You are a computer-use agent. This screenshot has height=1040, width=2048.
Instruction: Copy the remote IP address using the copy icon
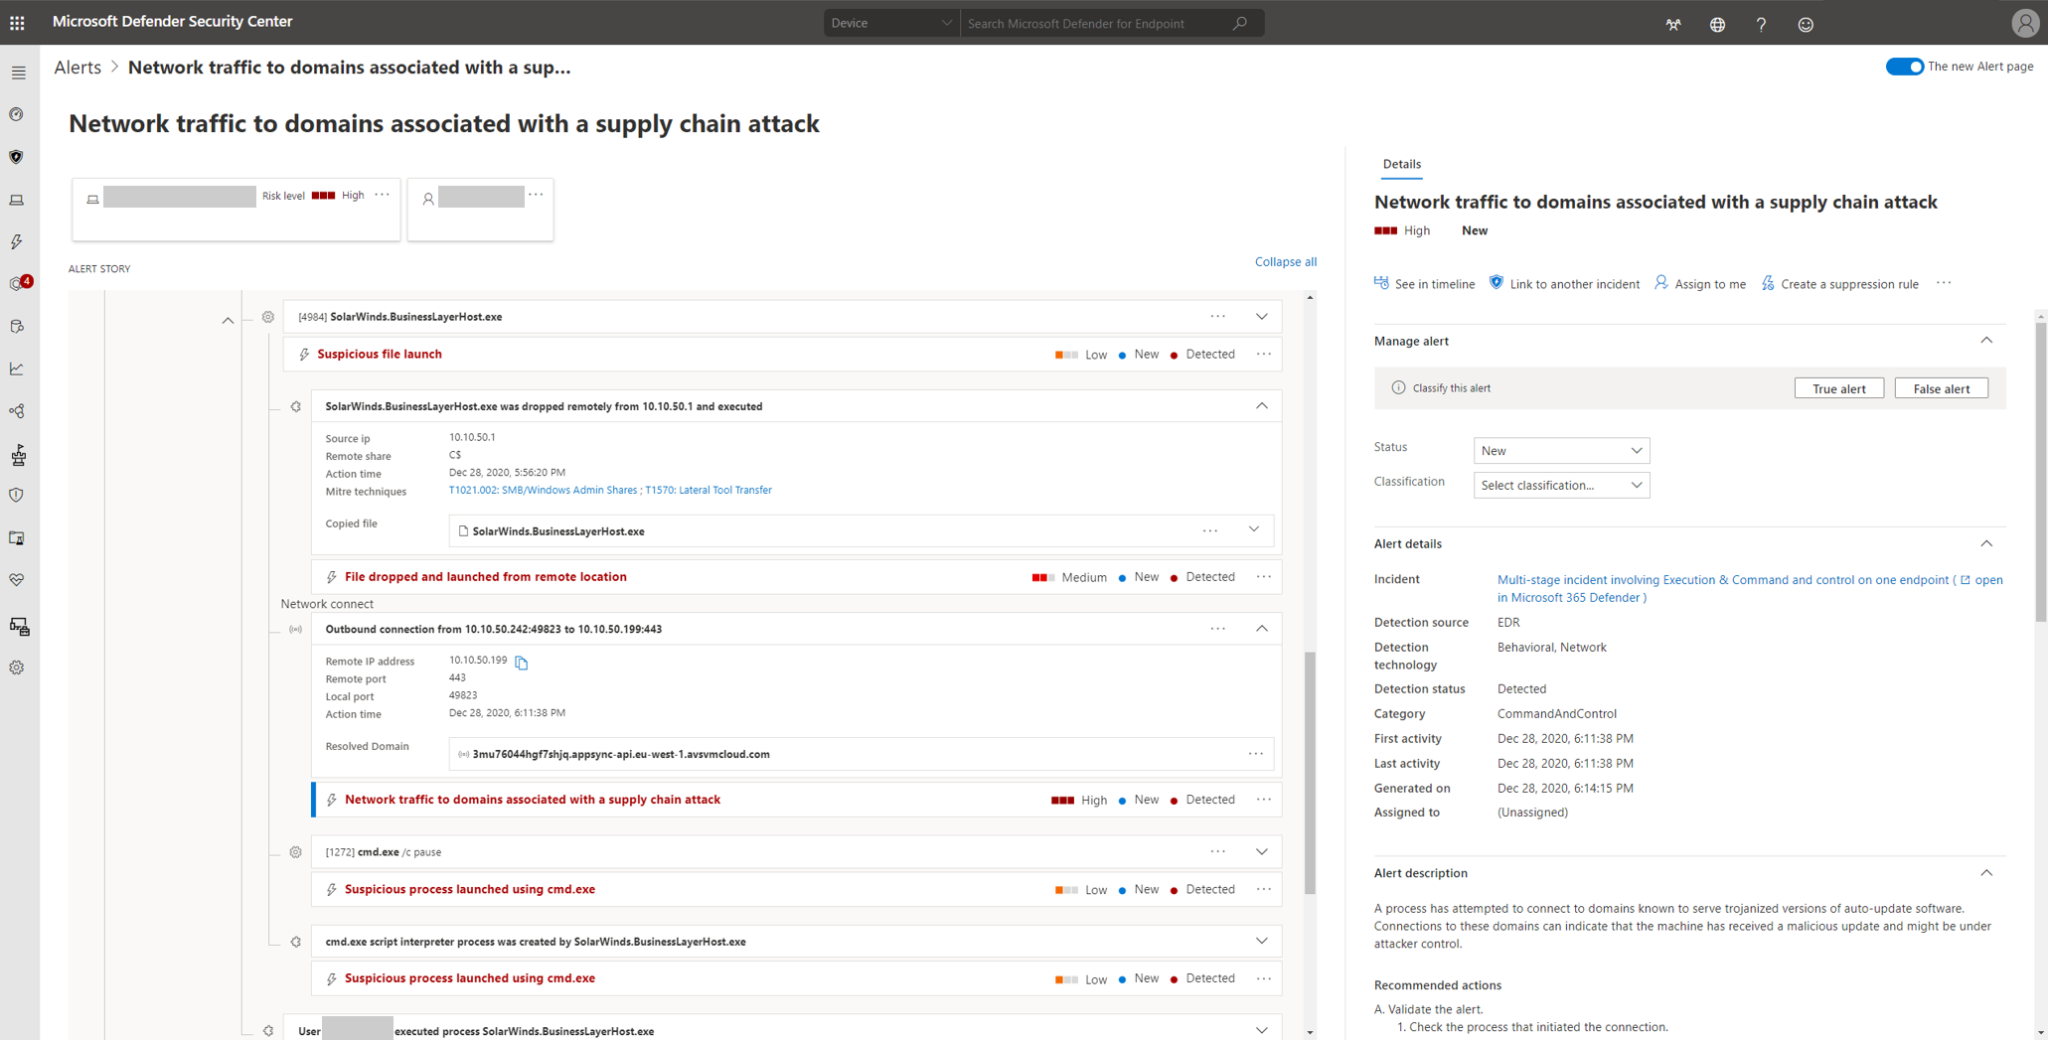521,661
